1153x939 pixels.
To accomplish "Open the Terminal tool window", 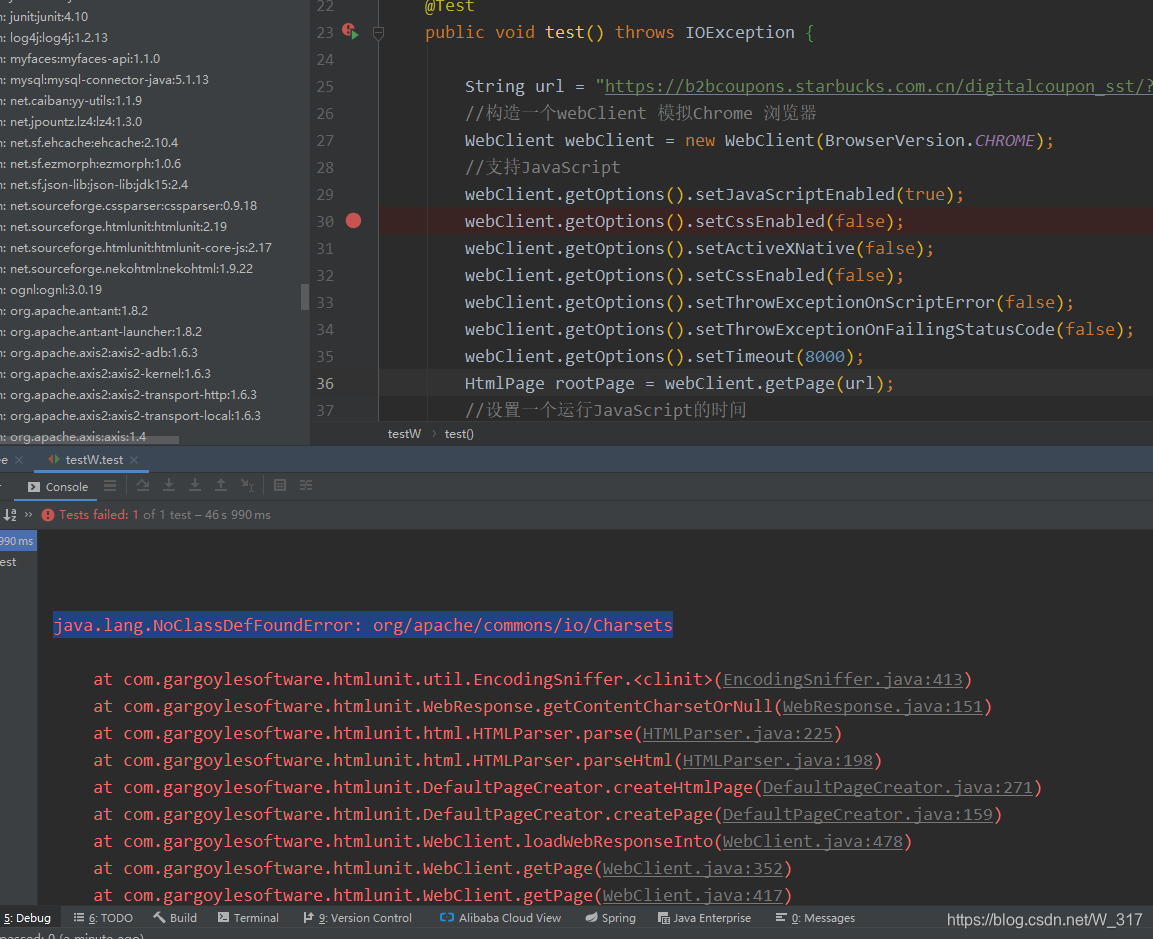I will pyautogui.click(x=247, y=917).
